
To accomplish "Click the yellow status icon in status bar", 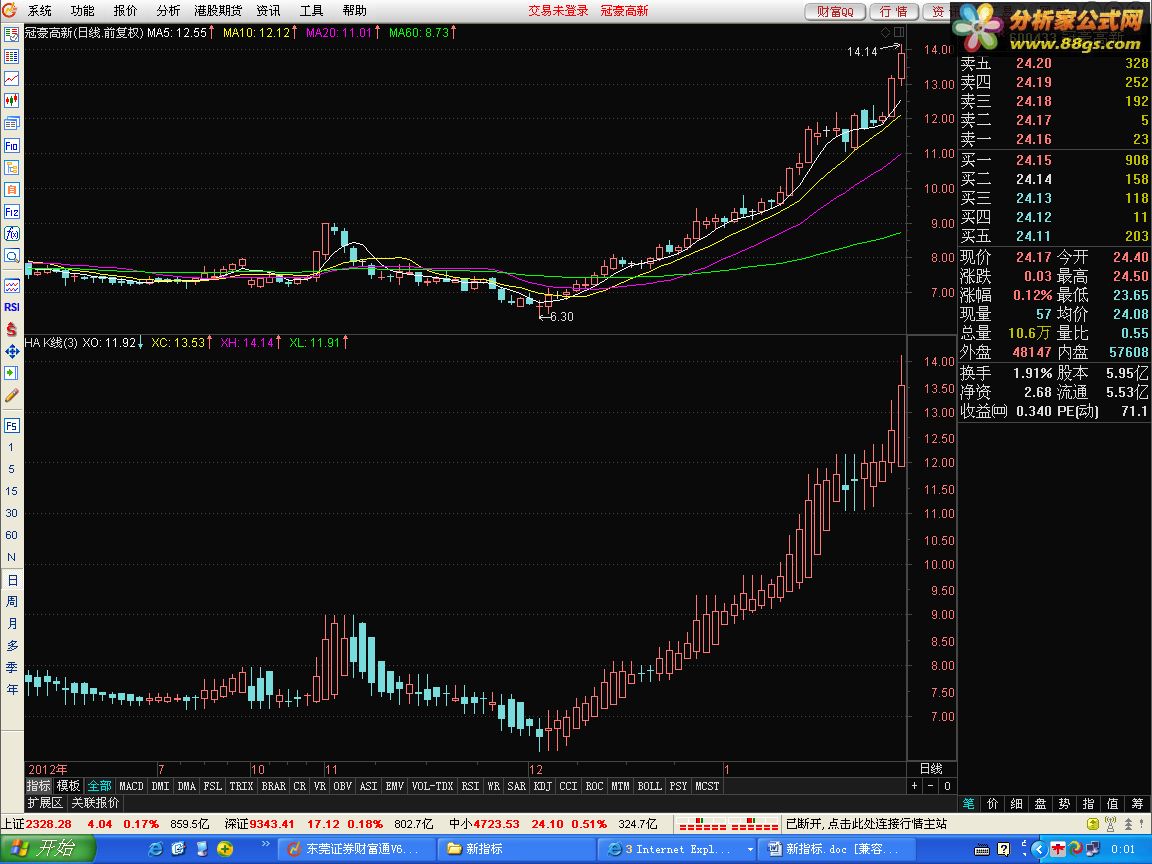I will (1093, 824).
